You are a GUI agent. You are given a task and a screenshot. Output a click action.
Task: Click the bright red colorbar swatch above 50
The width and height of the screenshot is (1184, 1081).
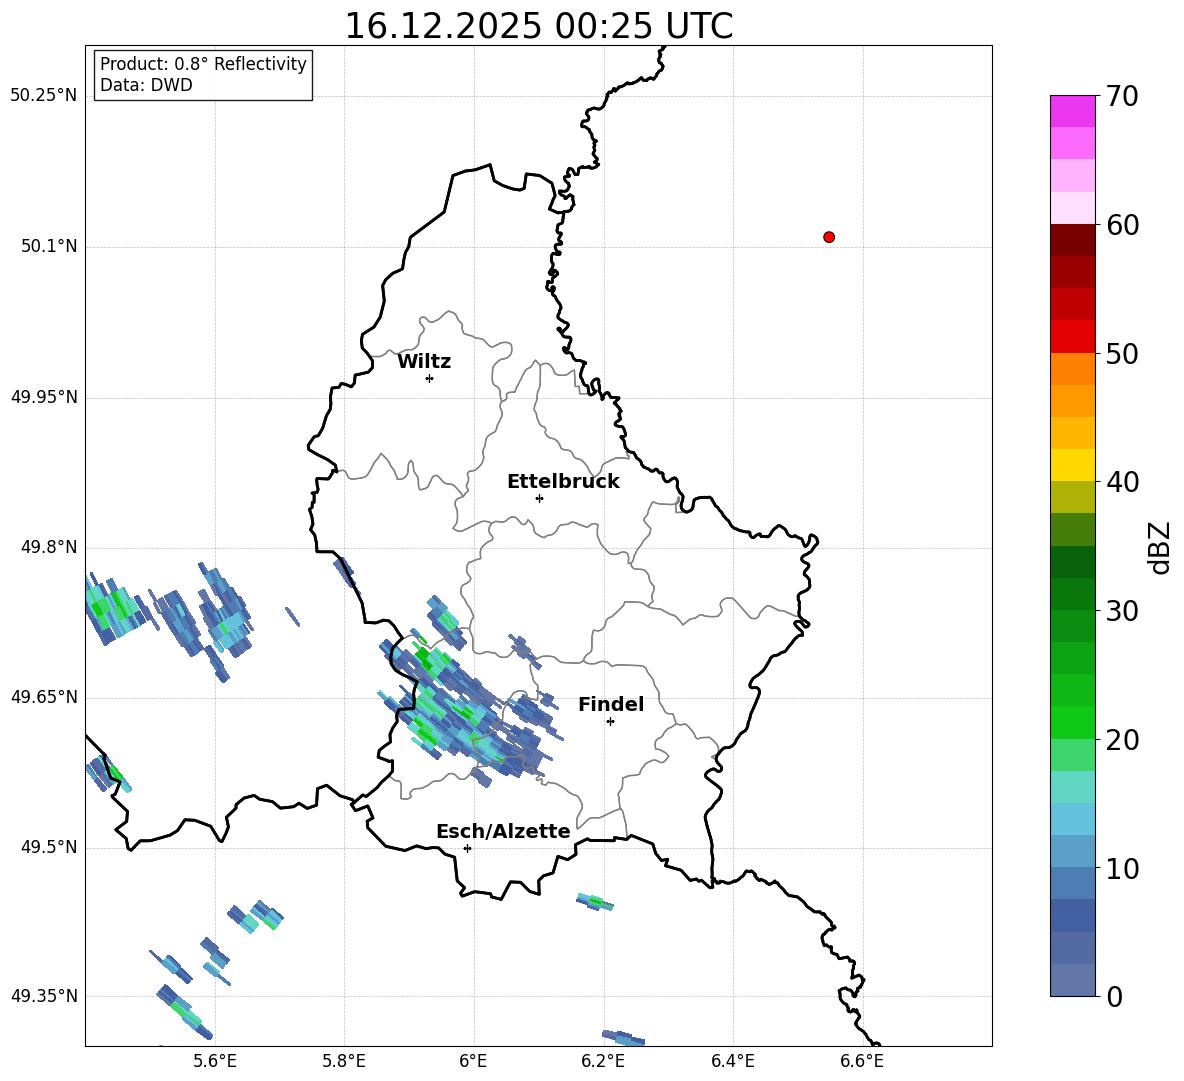pyautogui.click(x=1072, y=337)
